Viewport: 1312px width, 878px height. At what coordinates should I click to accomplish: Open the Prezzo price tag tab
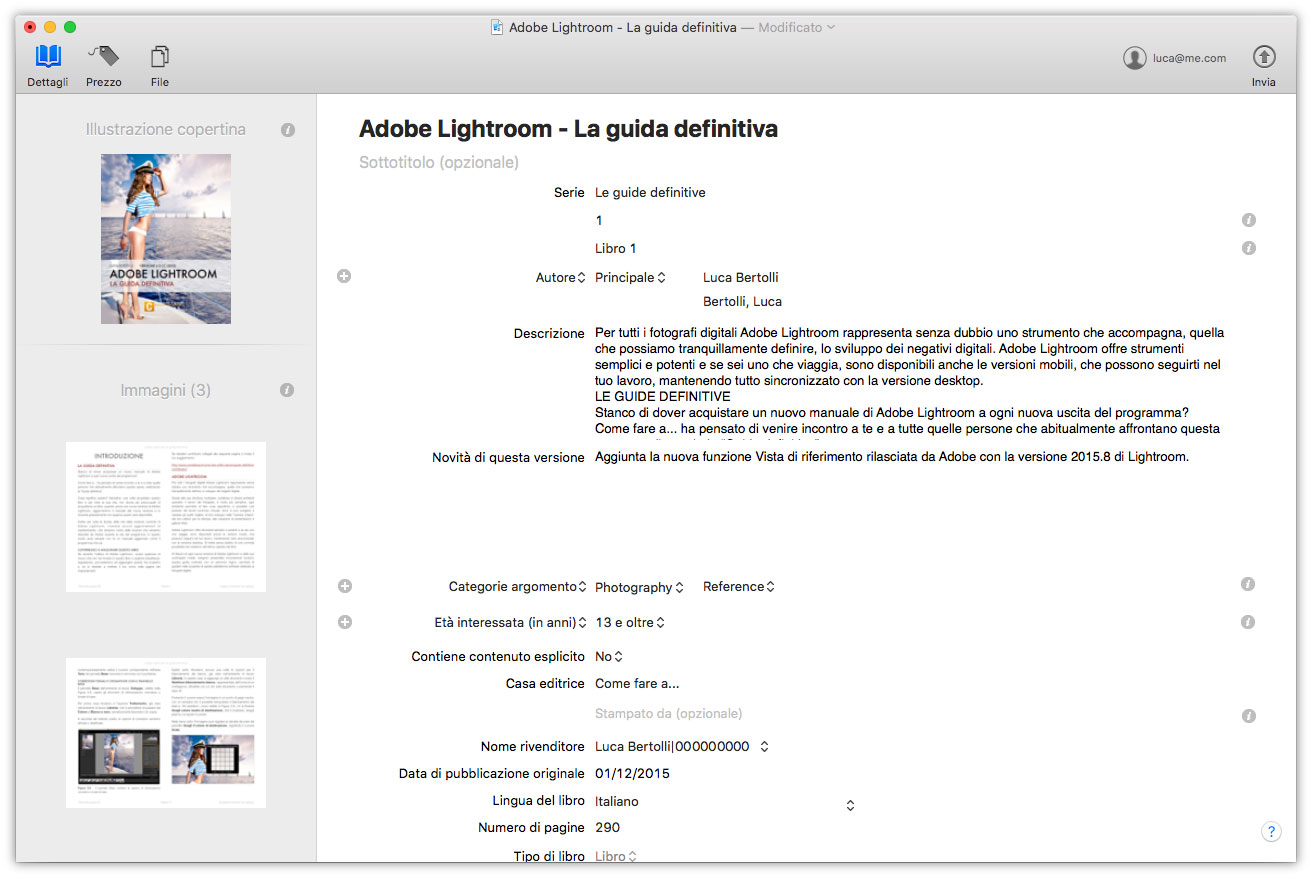(103, 66)
